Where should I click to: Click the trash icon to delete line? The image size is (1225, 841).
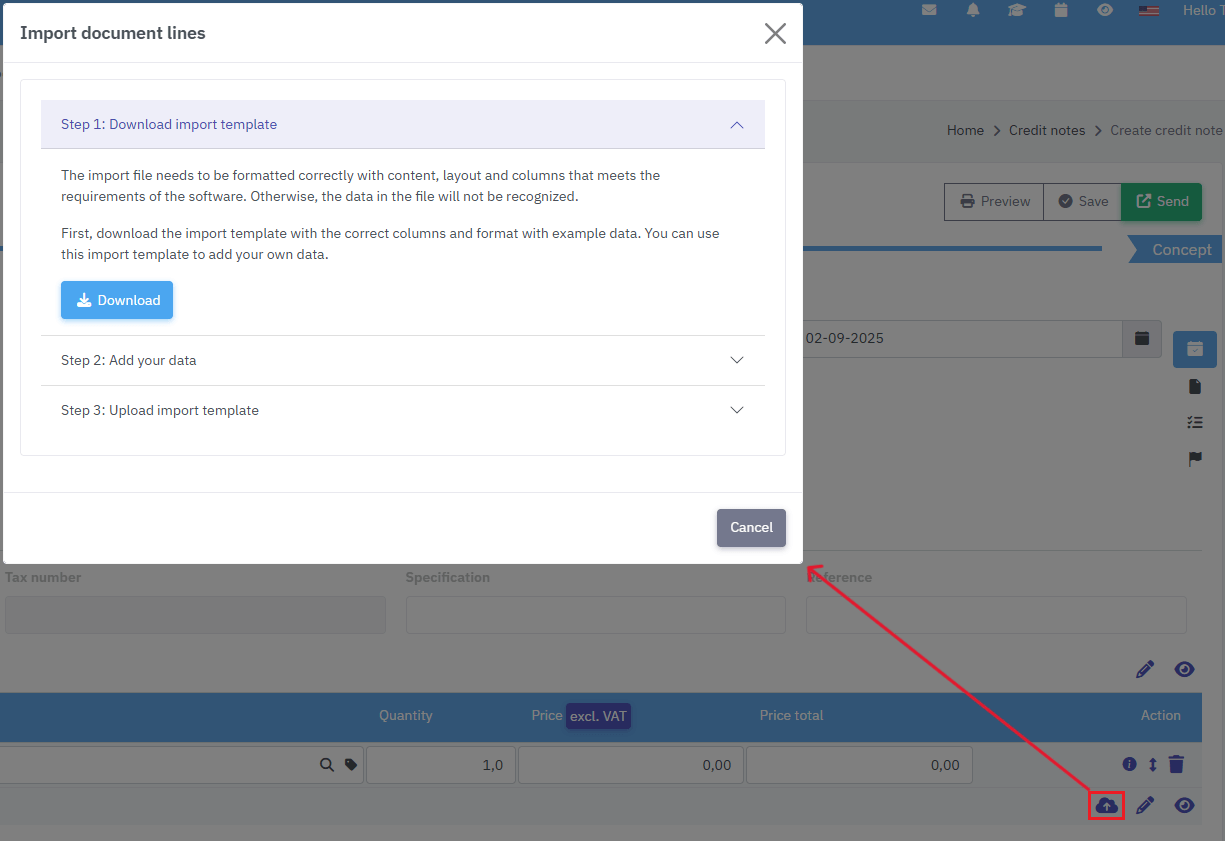click(x=1176, y=764)
